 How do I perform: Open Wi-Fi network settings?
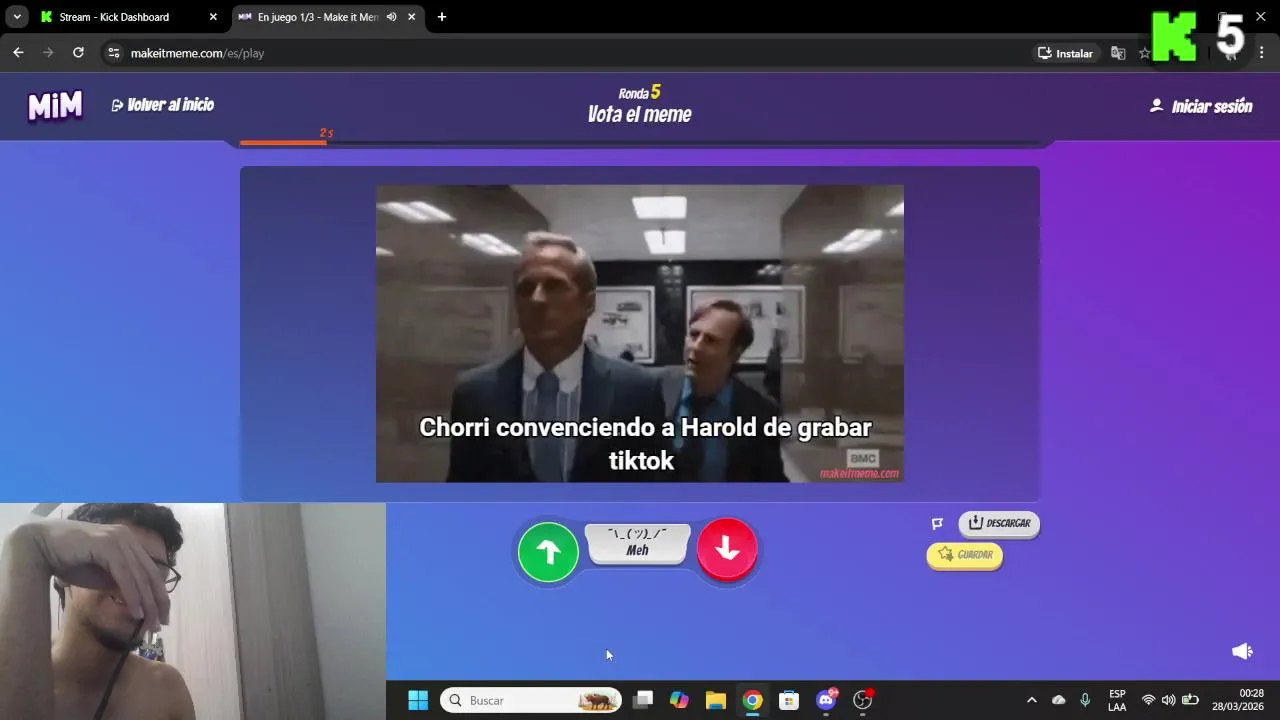(x=1148, y=700)
